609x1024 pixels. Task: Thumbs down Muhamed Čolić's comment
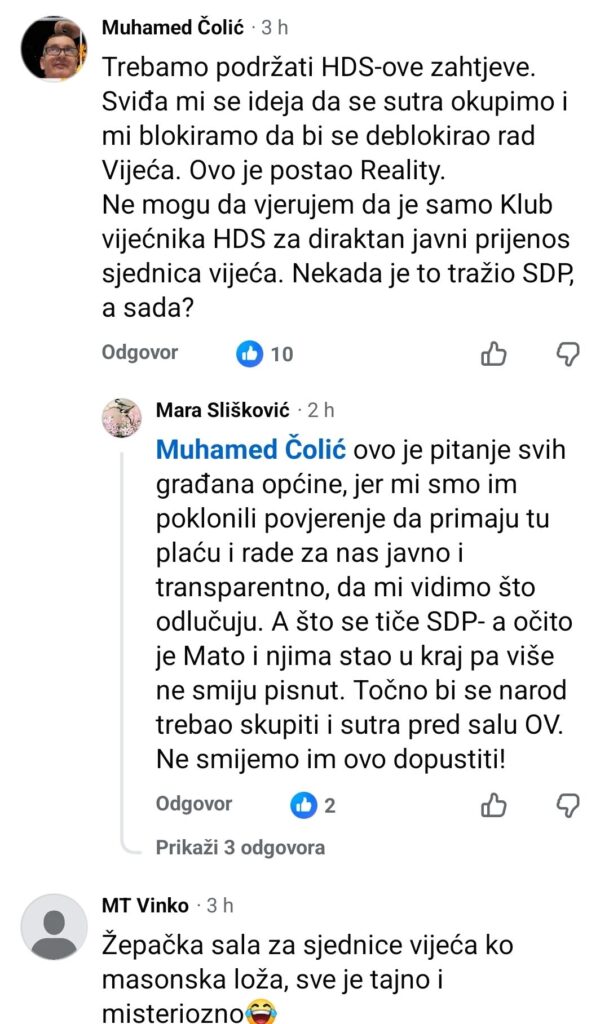(x=569, y=353)
